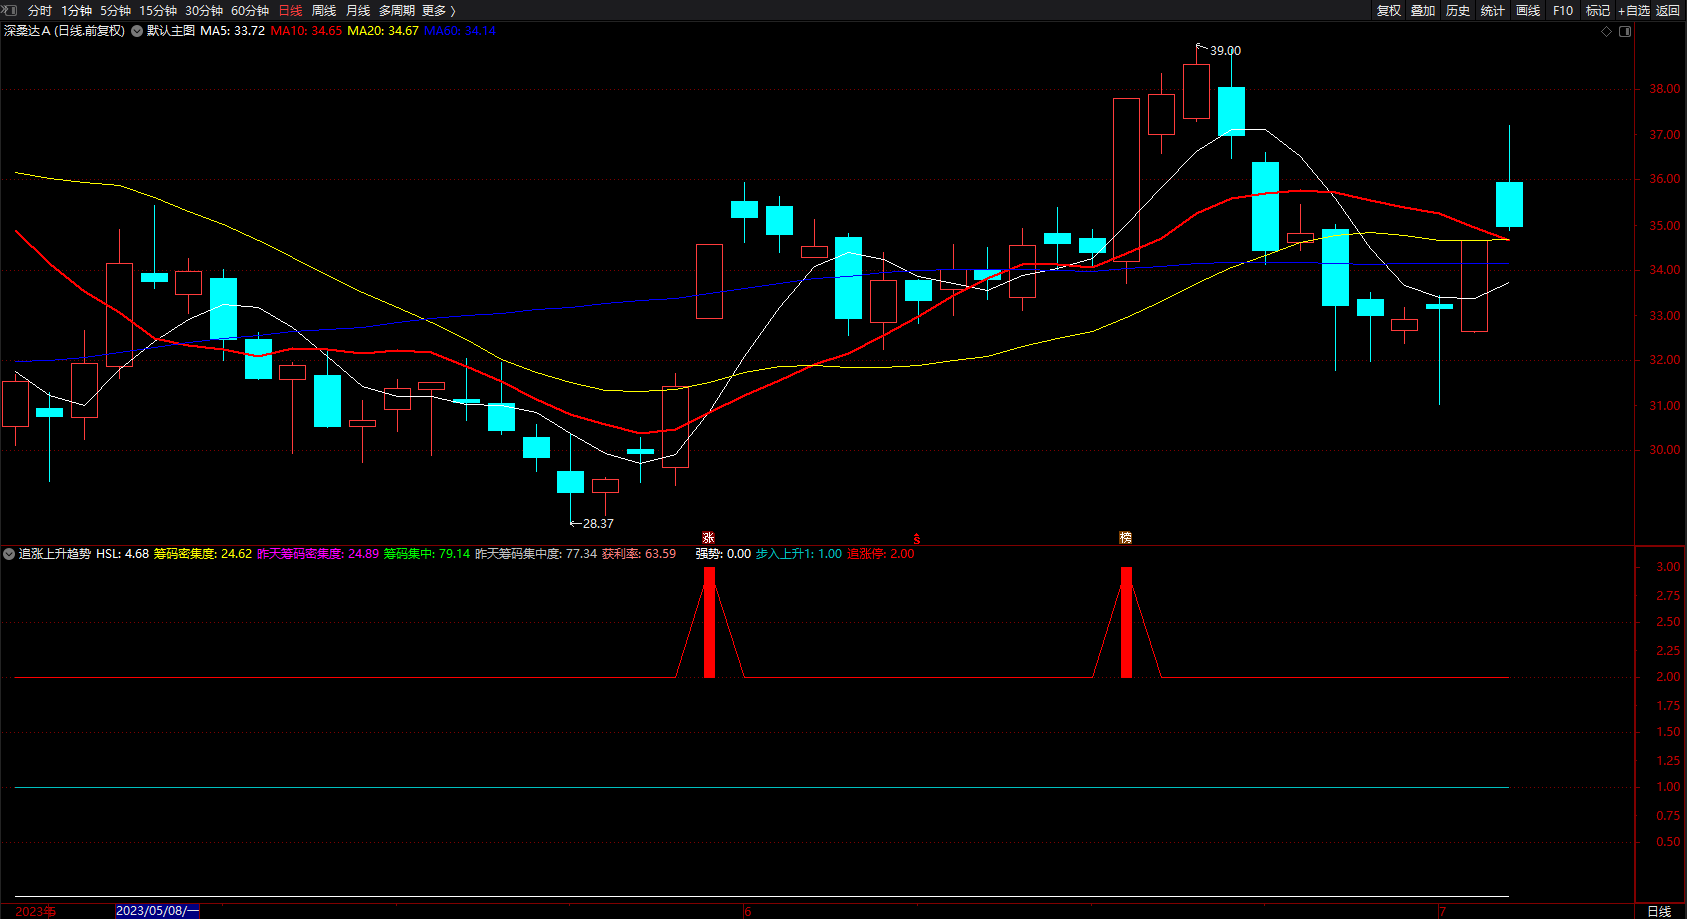Click the 34.00 price axis label

click(x=1664, y=270)
